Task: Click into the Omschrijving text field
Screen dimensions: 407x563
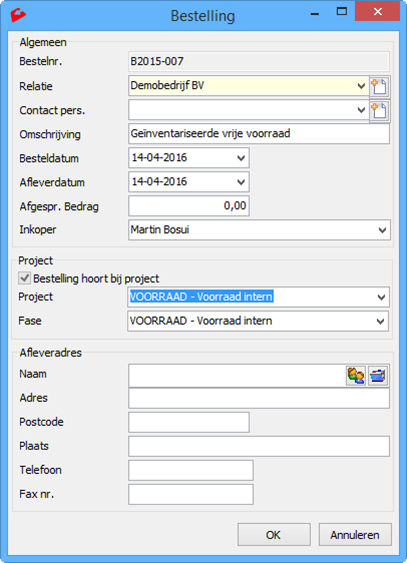Action: point(259,134)
